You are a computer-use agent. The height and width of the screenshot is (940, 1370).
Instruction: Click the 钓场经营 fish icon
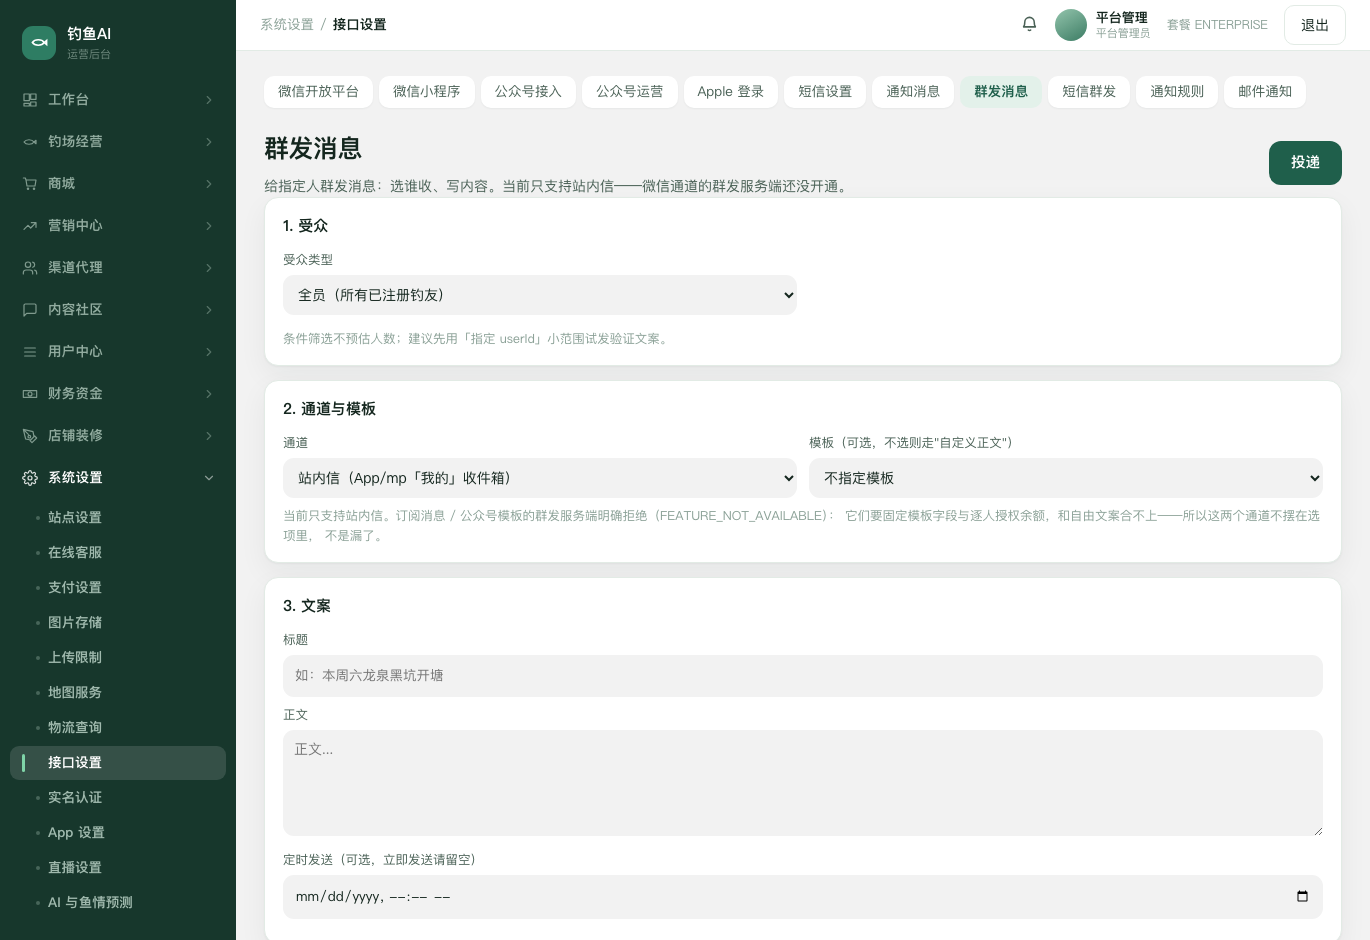(x=30, y=142)
